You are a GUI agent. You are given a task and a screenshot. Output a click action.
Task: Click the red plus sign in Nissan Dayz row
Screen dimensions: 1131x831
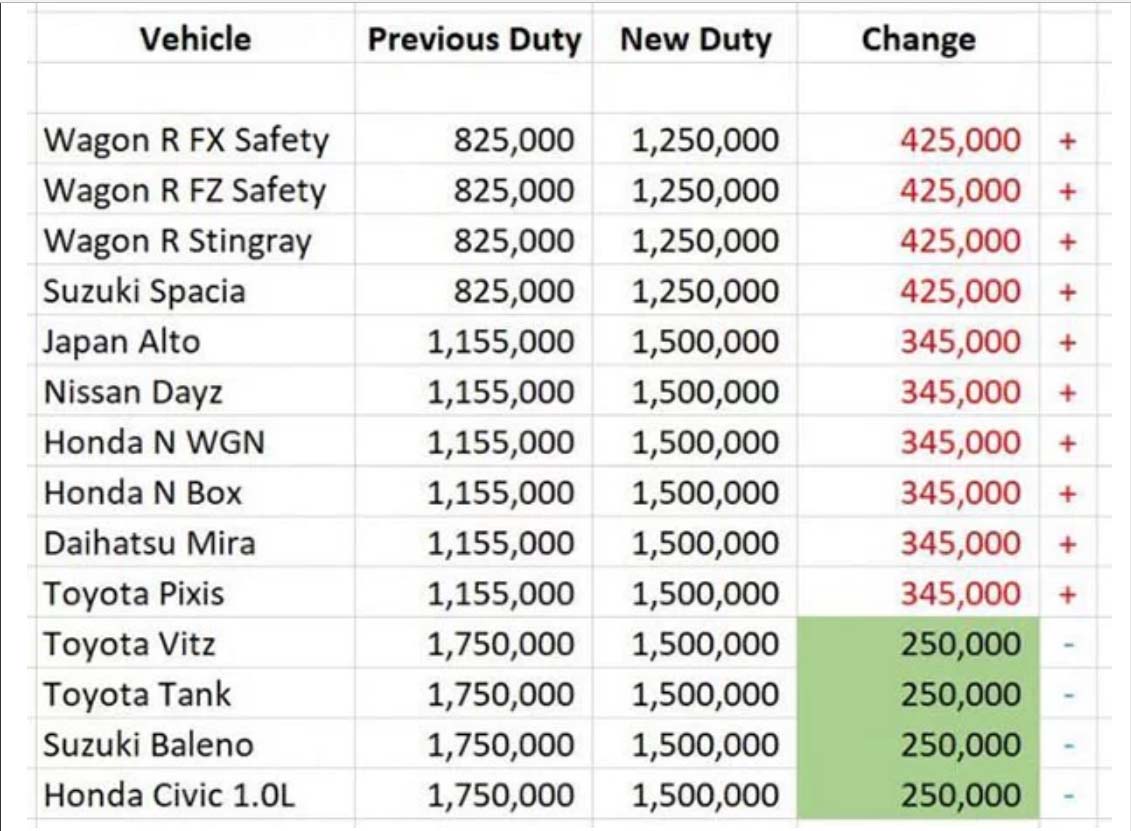click(1067, 393)
